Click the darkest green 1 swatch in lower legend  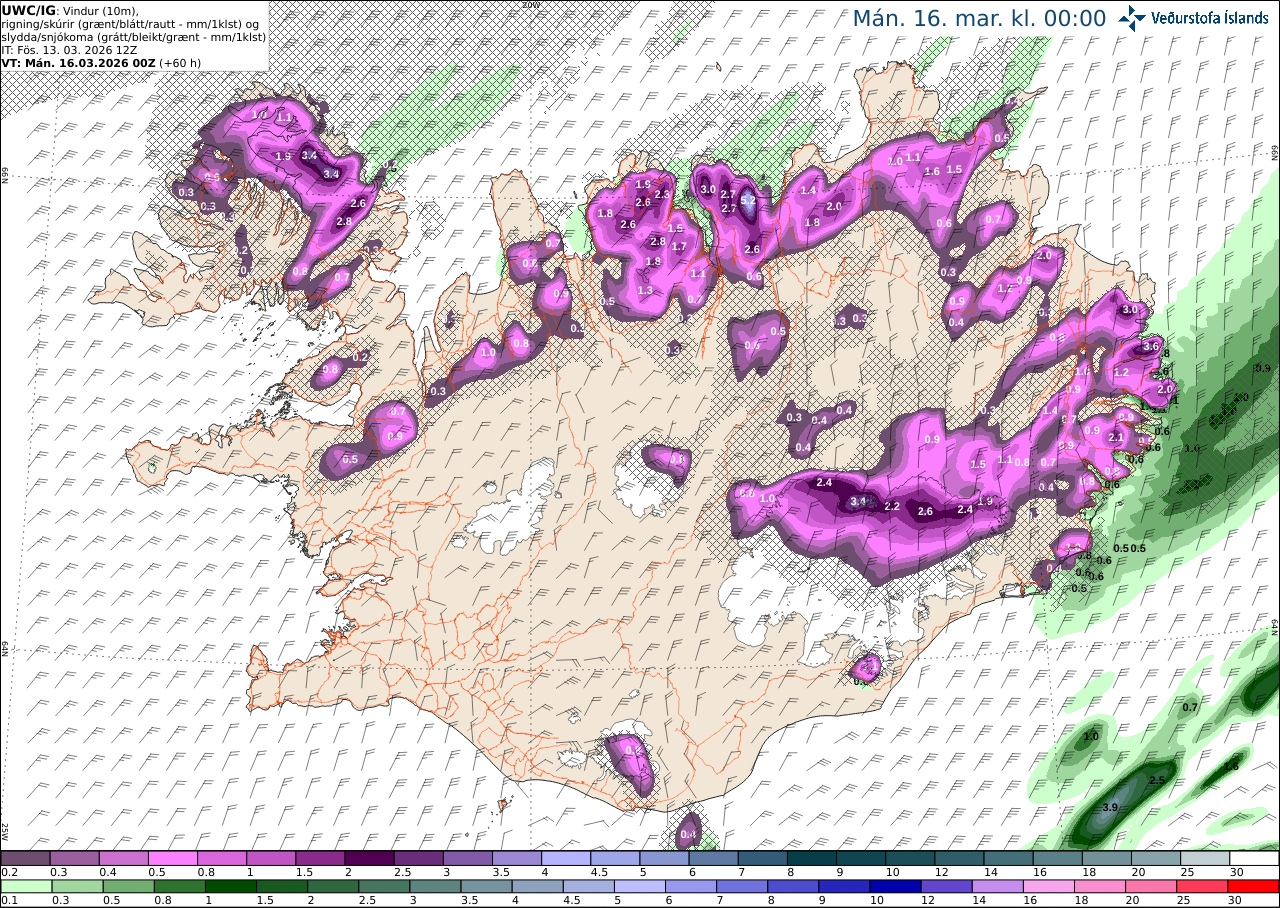pos(231,886)
